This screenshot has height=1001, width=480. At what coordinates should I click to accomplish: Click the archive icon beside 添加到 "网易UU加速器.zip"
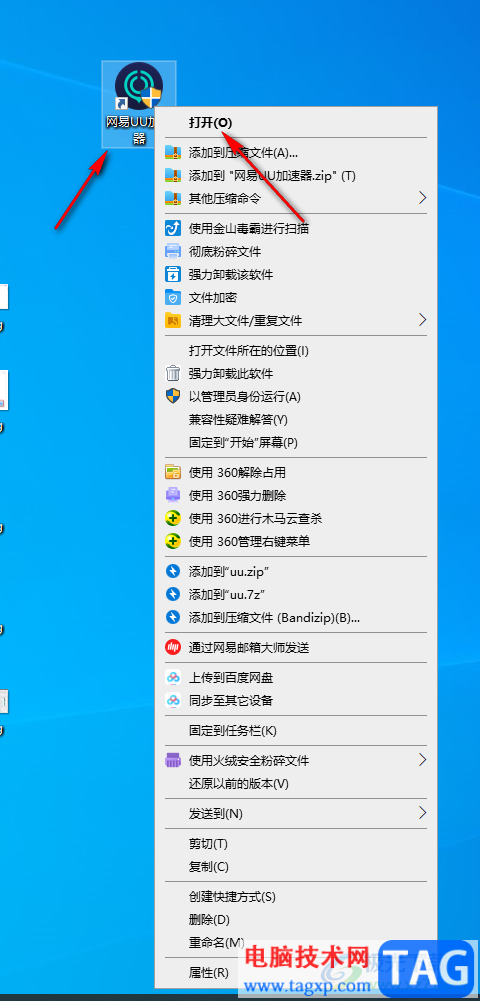point(173,176)
